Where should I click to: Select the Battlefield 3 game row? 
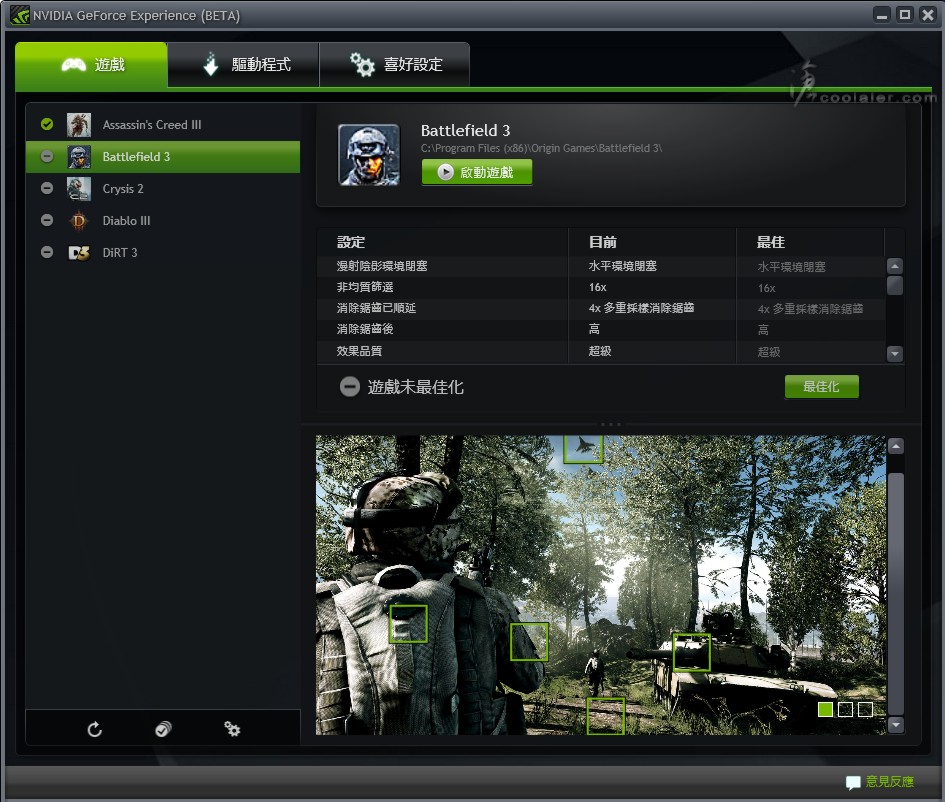click(x=163, y=157)
